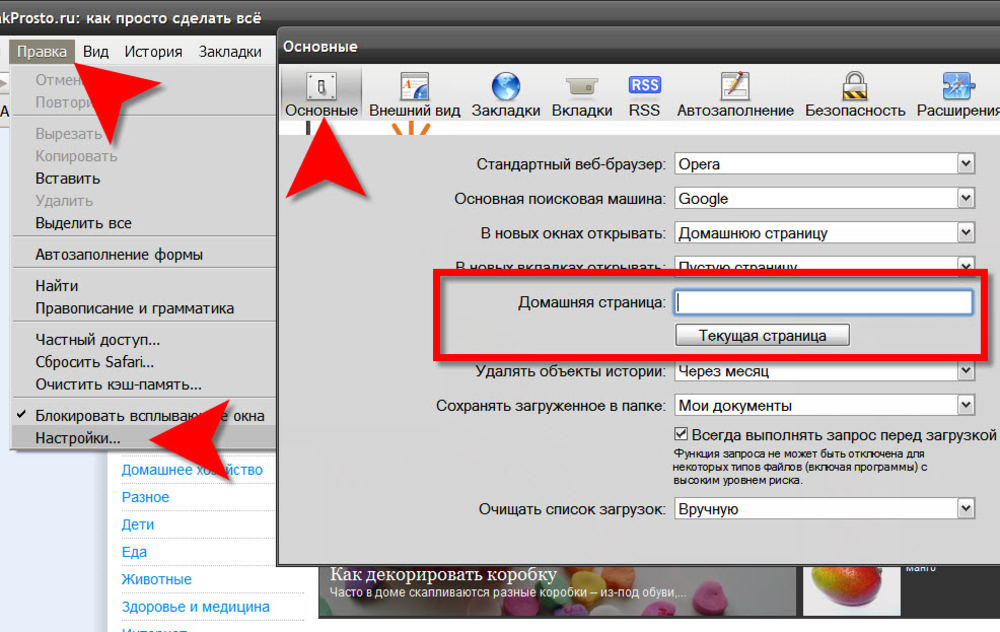Open the Закладки globe preferences pane

(506, 94)
